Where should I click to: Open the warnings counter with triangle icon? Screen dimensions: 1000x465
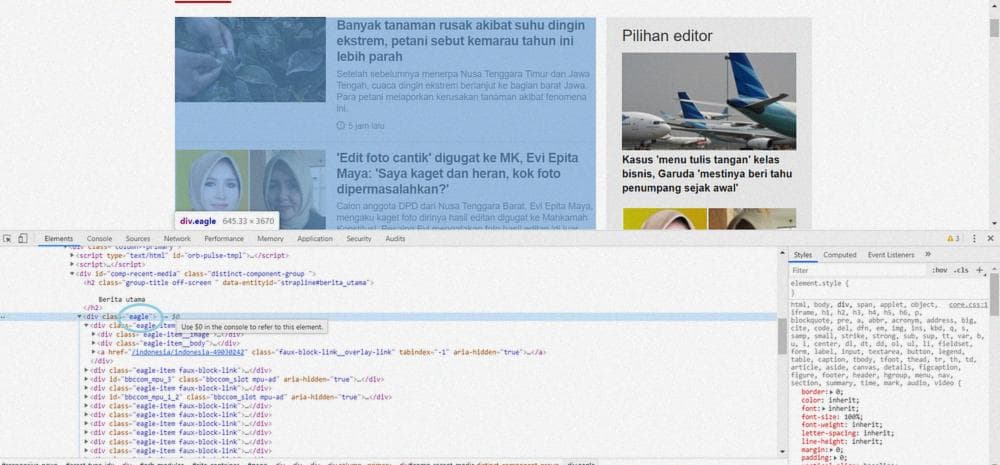click(x=953, y=239)
